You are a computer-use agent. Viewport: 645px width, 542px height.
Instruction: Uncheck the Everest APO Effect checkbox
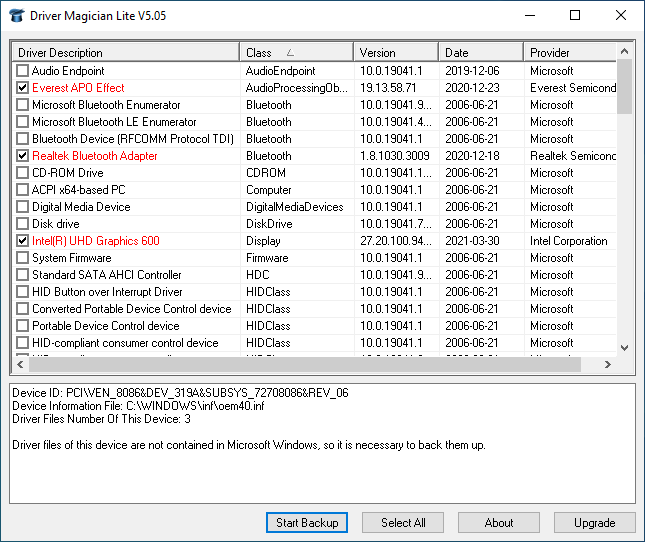pyautogui.click(x=23, y=88)
